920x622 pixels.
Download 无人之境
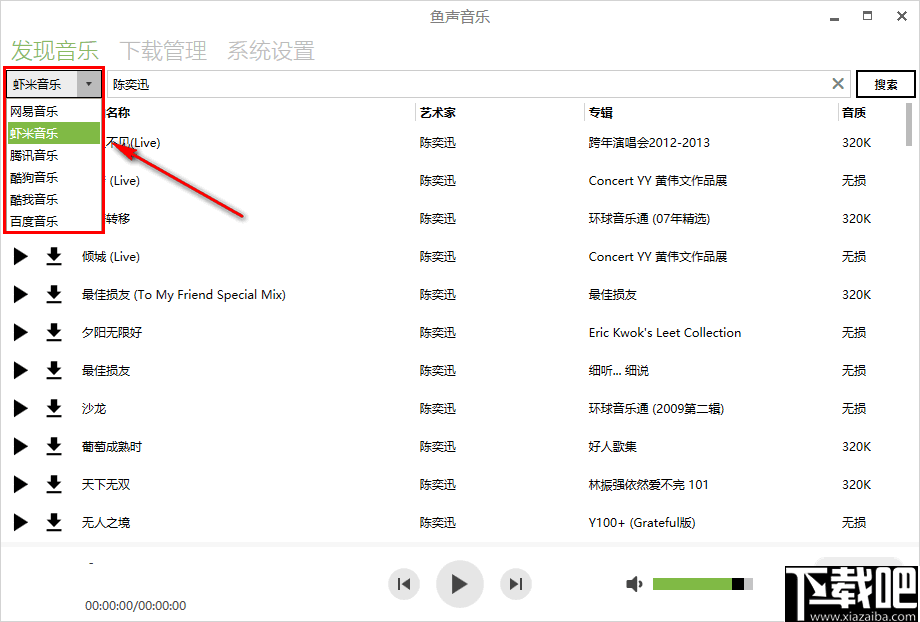tap(54, 522)
